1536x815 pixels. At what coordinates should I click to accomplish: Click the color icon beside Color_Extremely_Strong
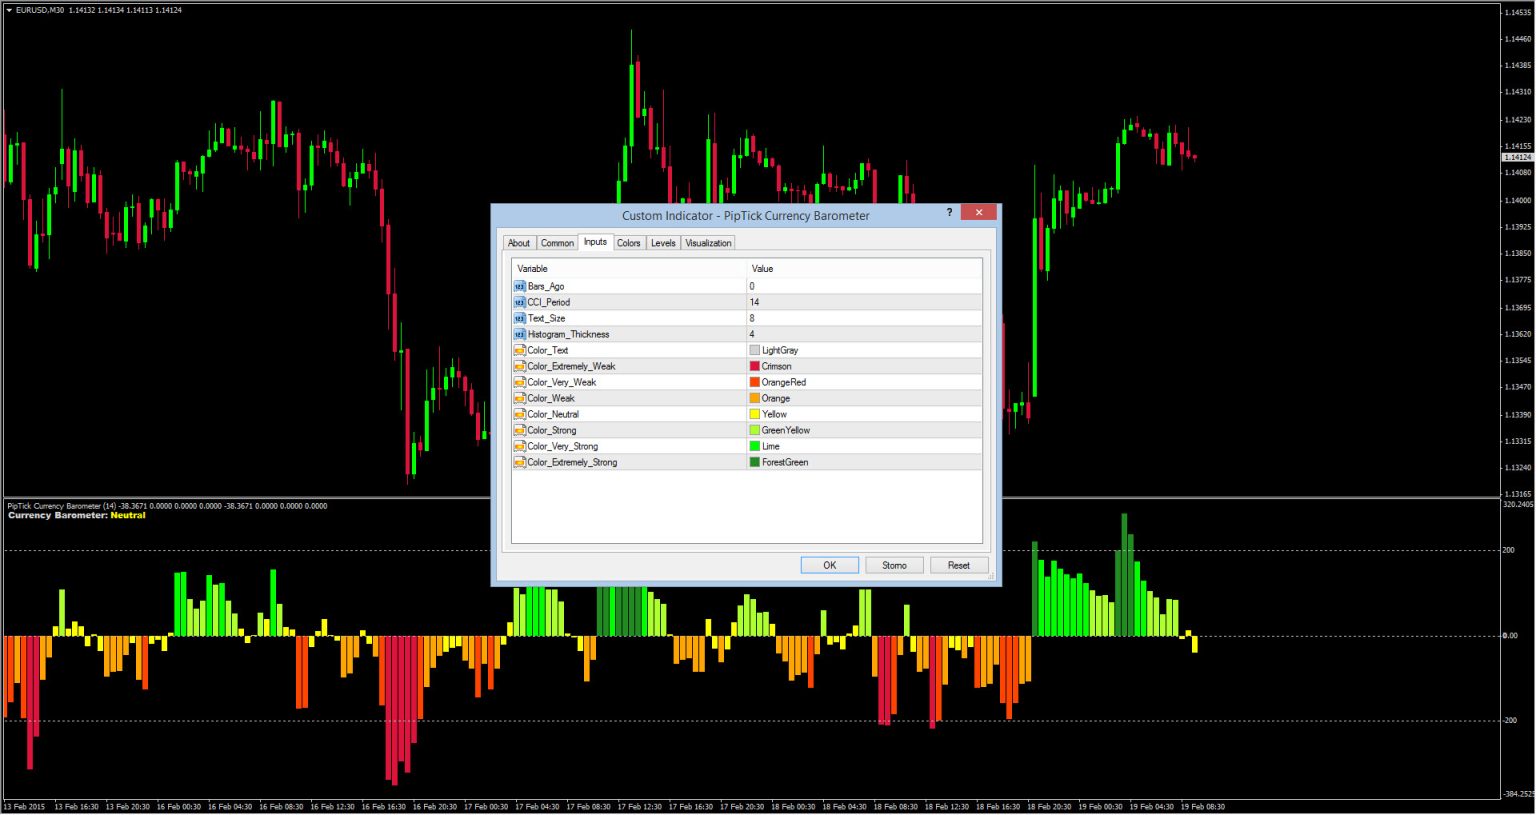point(519,462)
